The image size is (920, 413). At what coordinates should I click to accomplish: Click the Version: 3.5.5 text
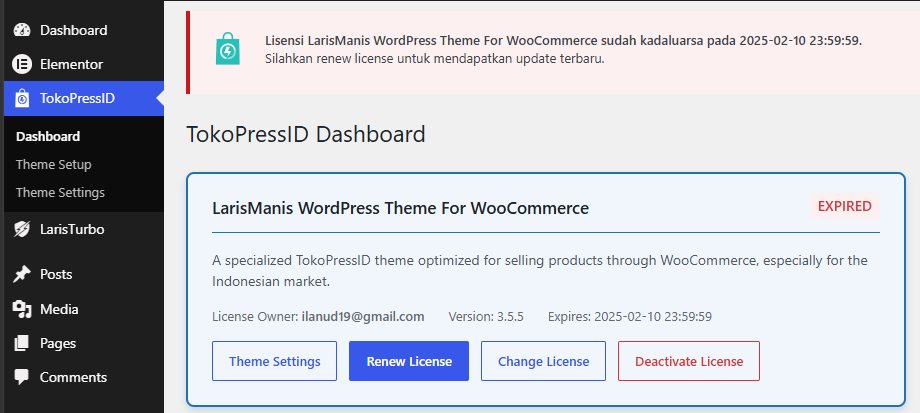(486, 317)
